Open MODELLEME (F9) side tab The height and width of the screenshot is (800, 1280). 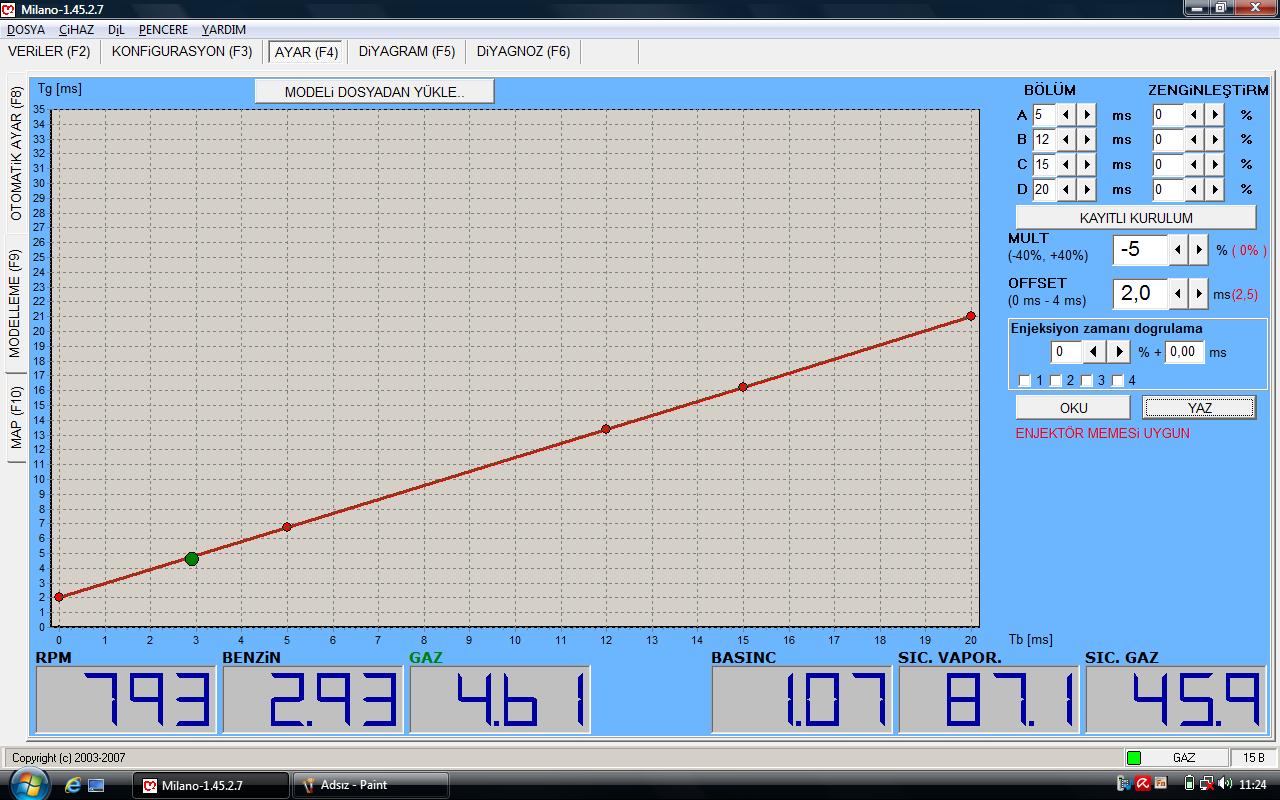click(x=16, y=304)
